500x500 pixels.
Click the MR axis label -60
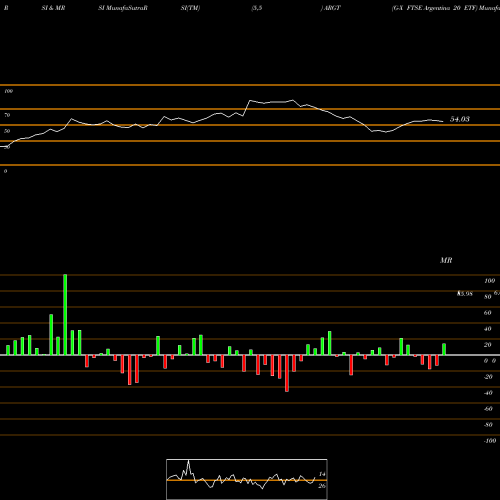(x=488, y=409)
